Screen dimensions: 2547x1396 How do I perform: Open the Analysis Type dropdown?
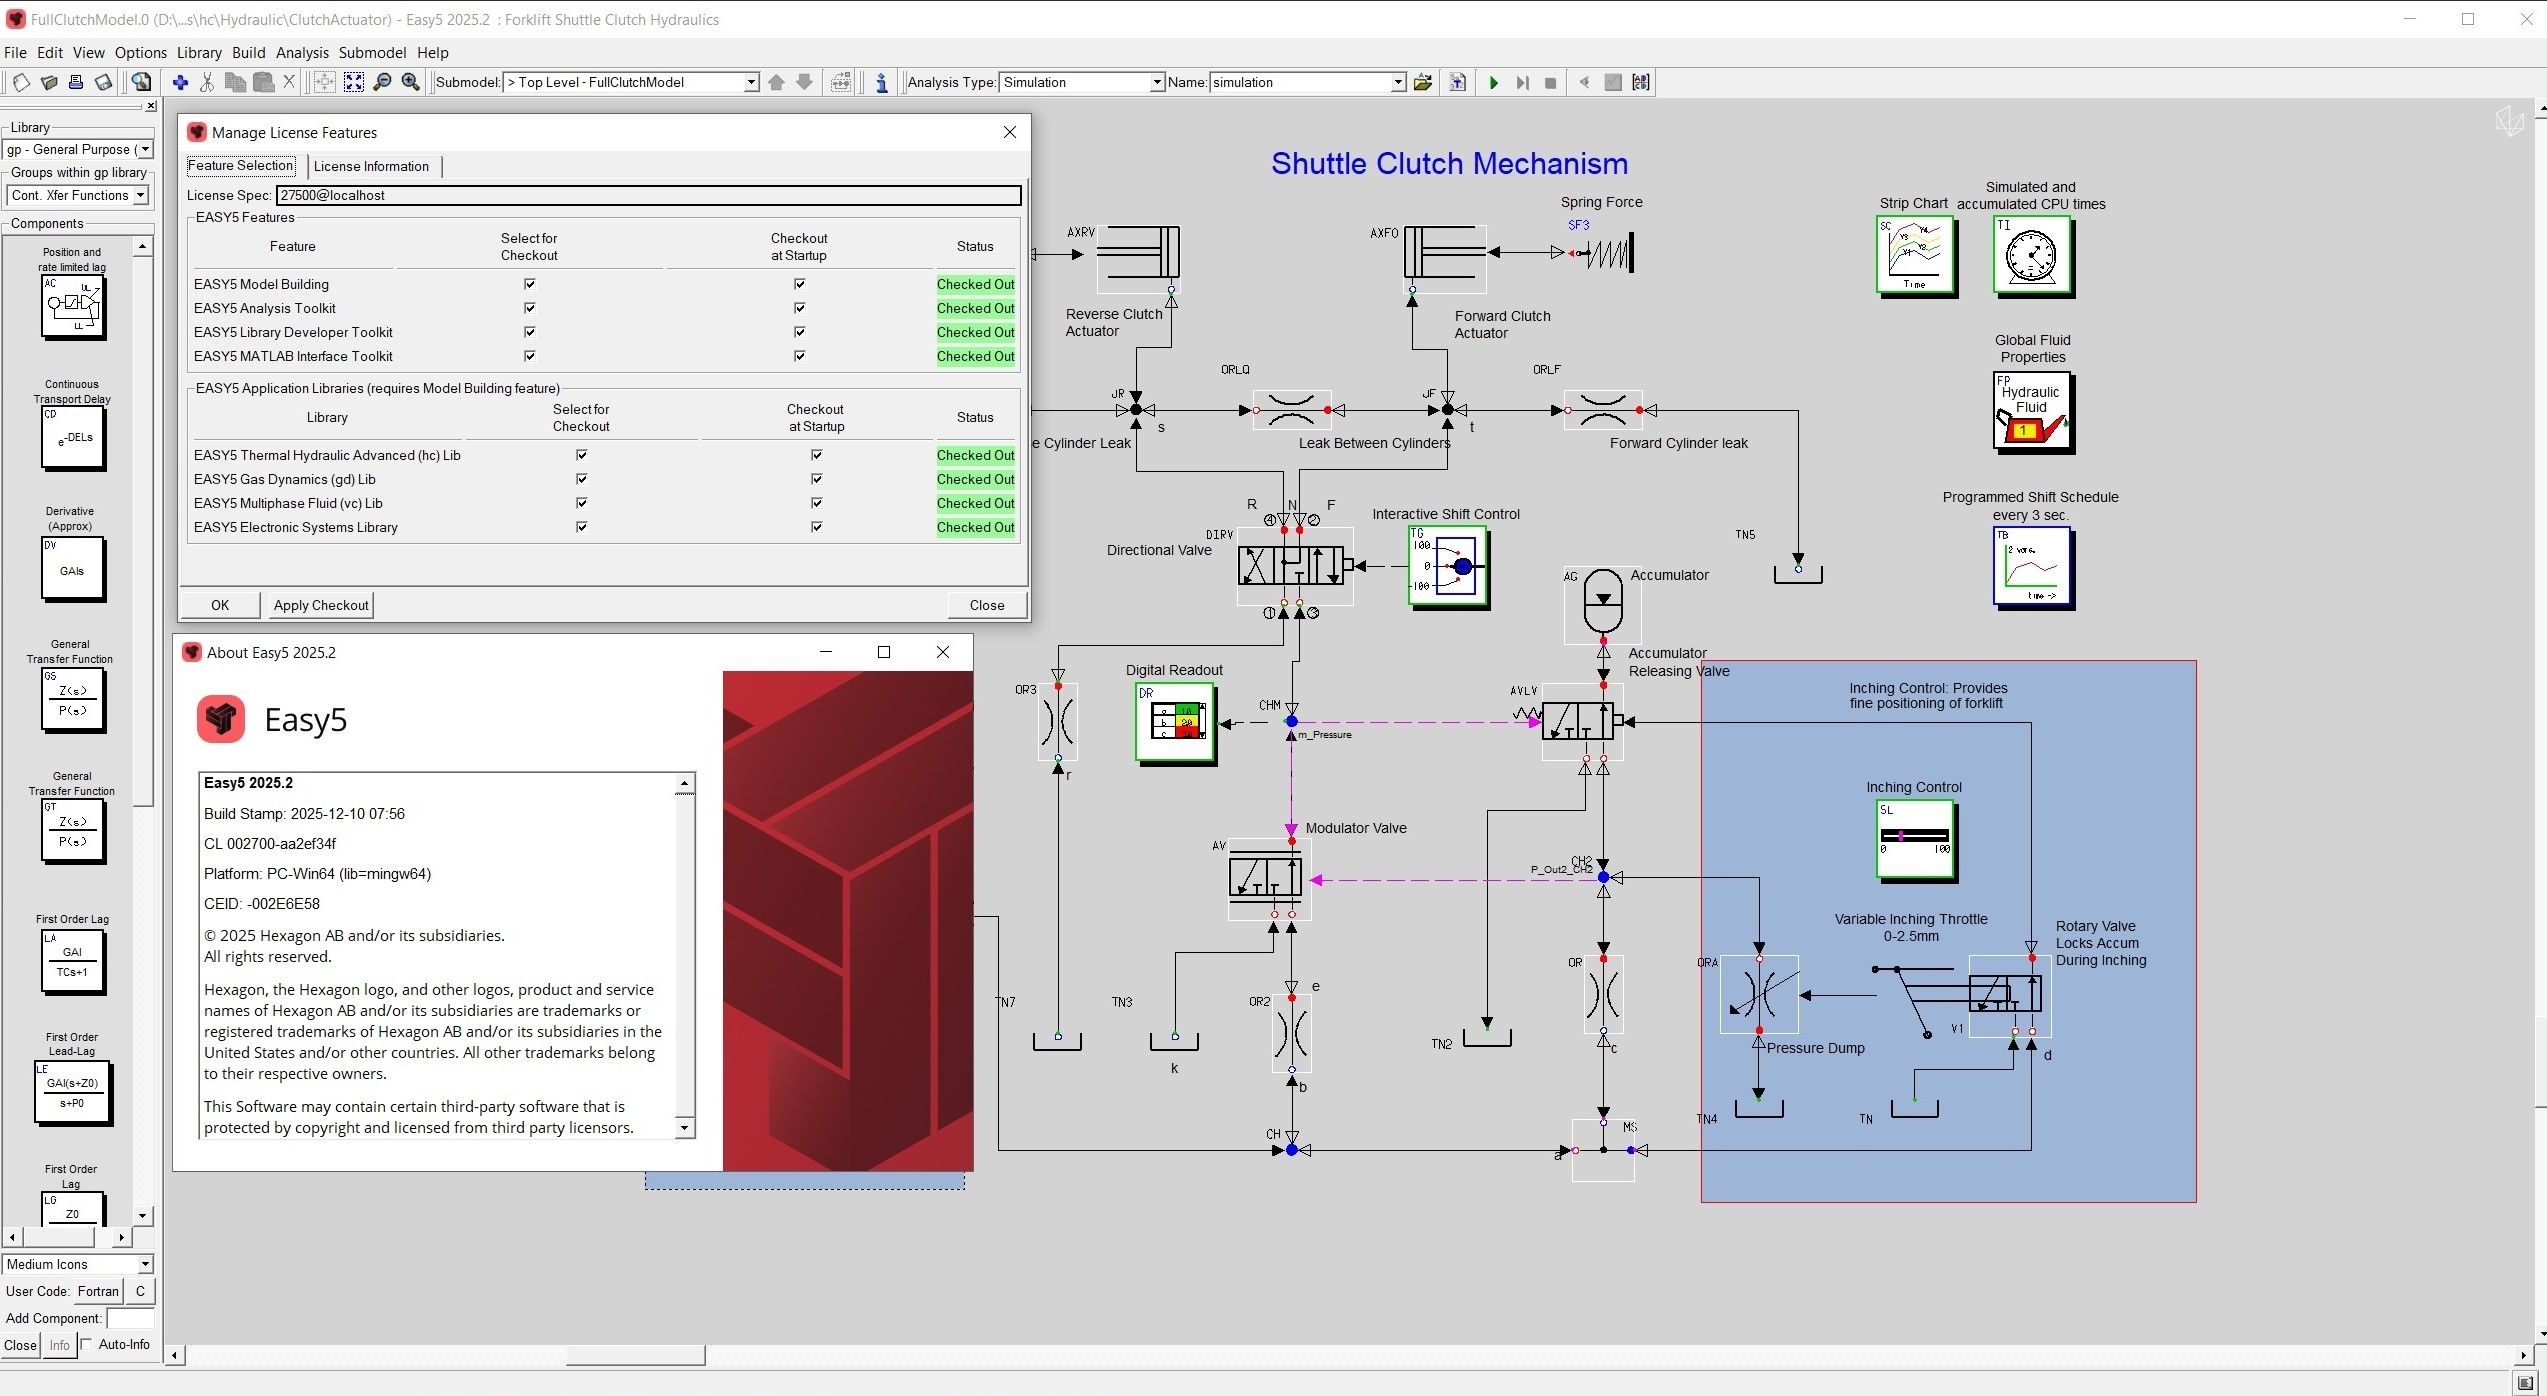pos(1157,82)
